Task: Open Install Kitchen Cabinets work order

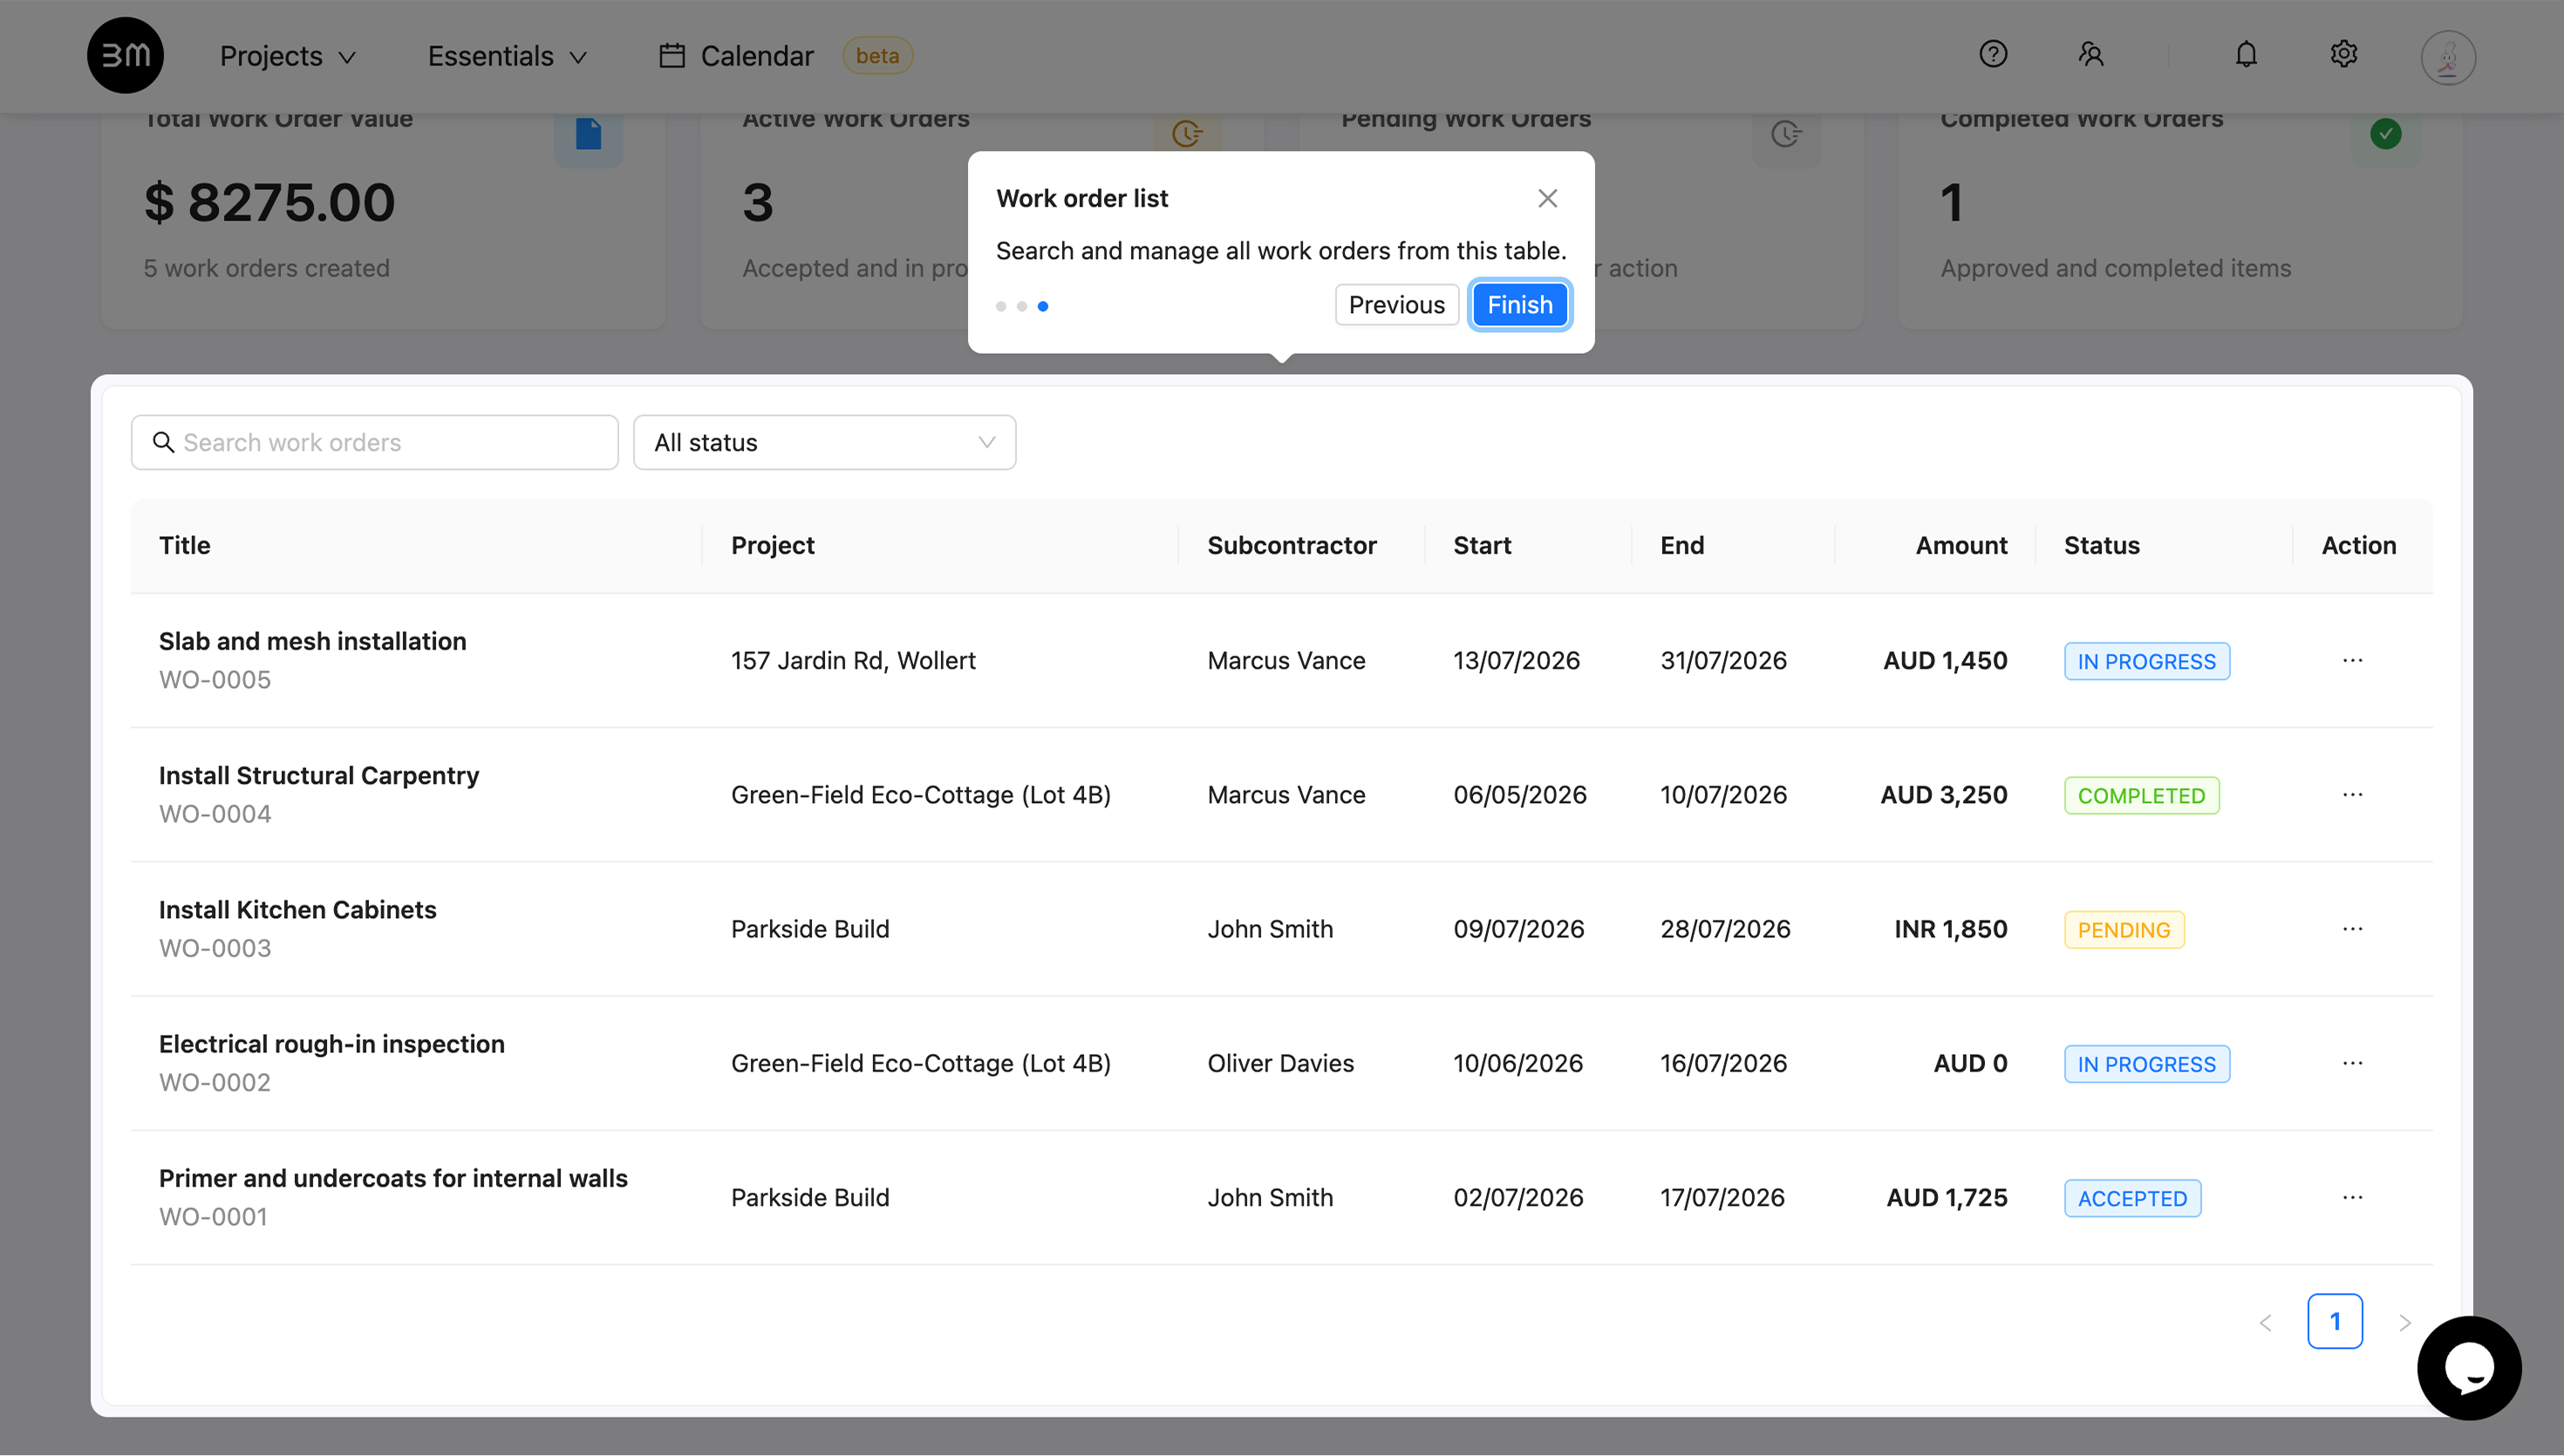Action: (297, 909)
